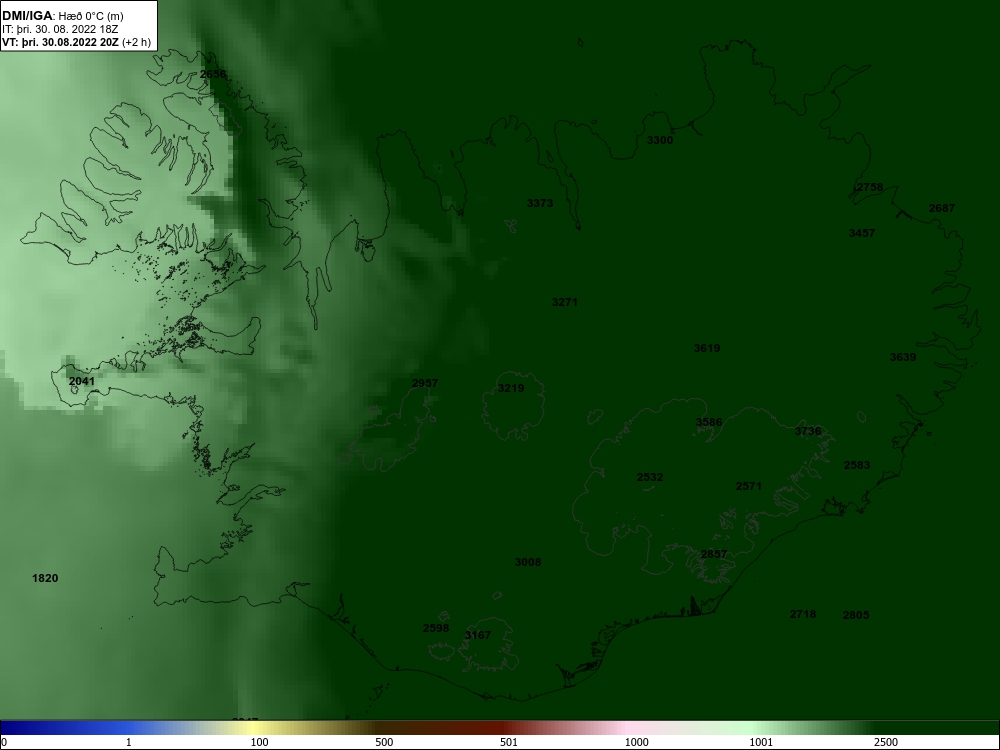1000x750 pixels.
Task: Select the 'IT: þri. 30. 08. 2022 18Z' line
Action: (60, 29)
